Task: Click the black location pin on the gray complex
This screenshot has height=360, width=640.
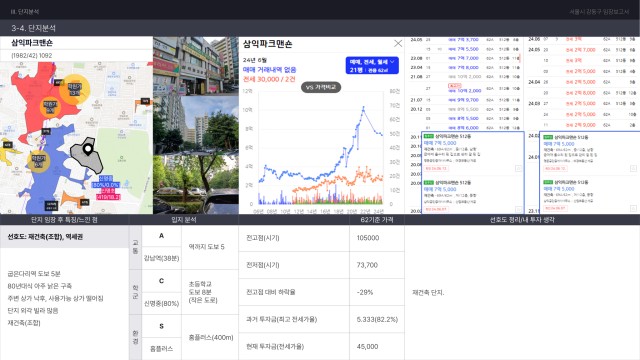Action: (88, 149)
